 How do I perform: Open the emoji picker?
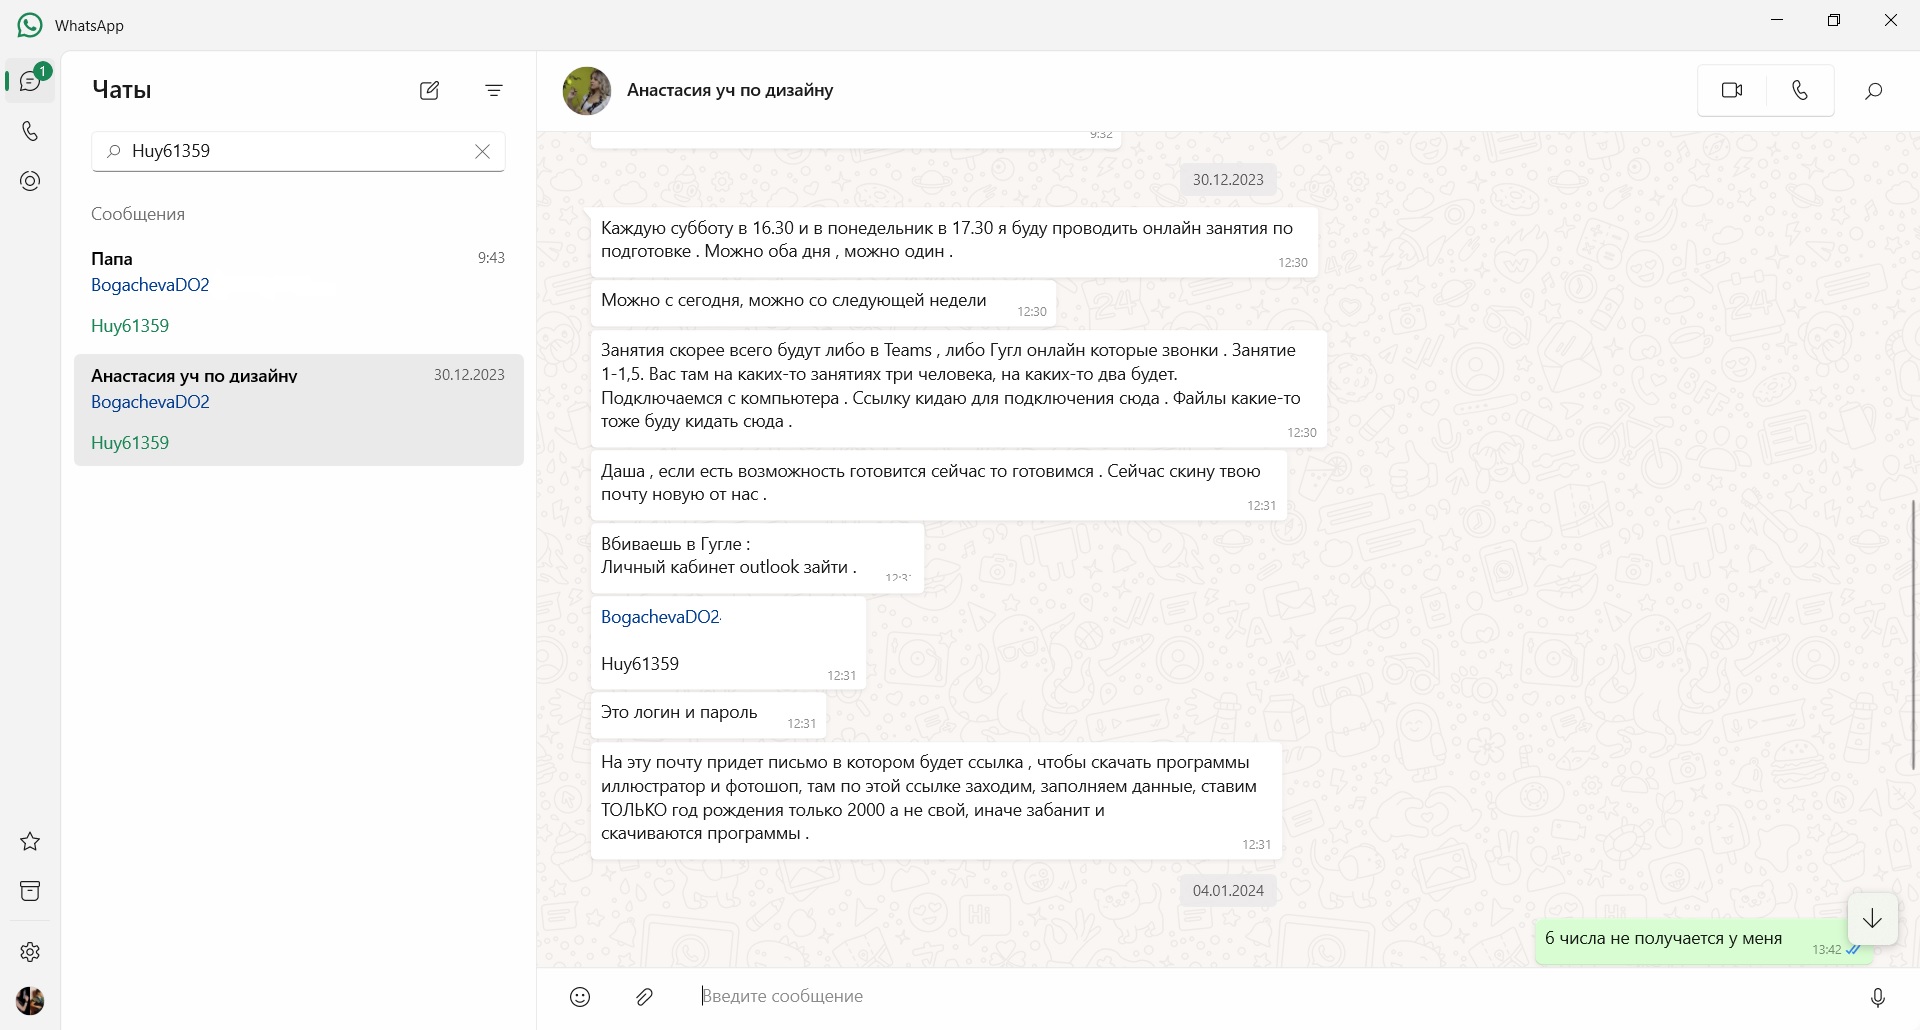tap(580, 996)
